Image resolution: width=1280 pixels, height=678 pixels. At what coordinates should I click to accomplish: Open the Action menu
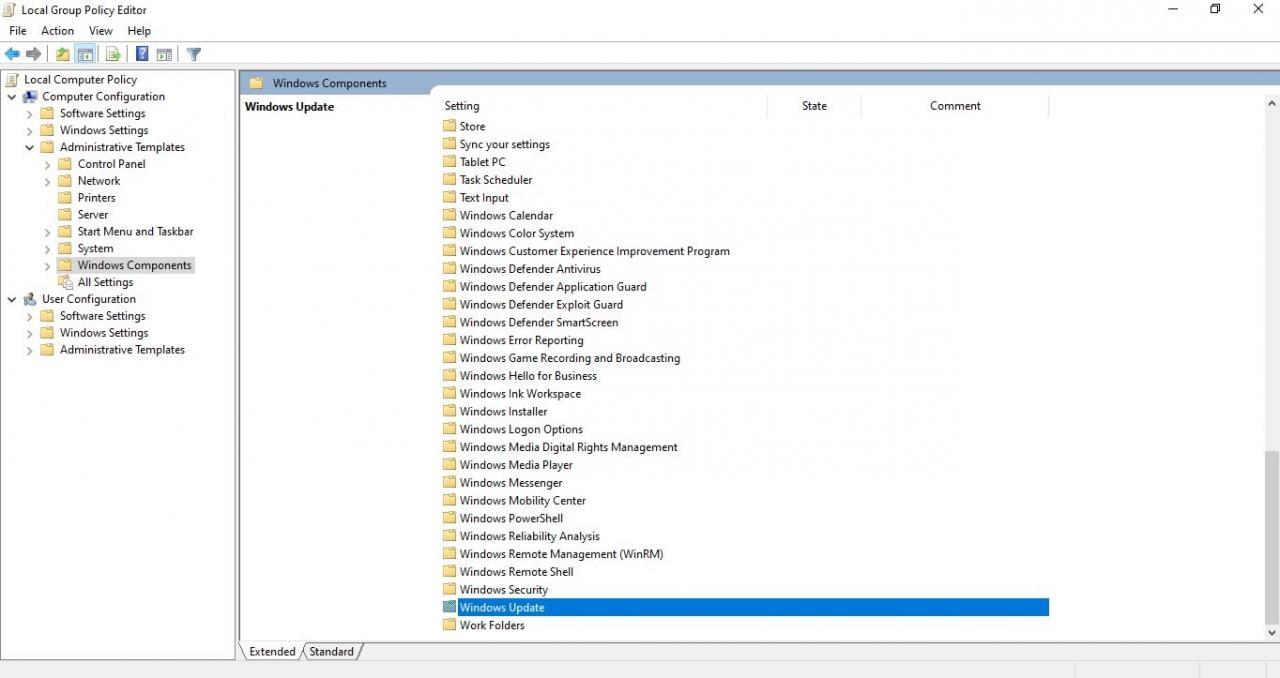pyautogui.click(x=57, y=31)
